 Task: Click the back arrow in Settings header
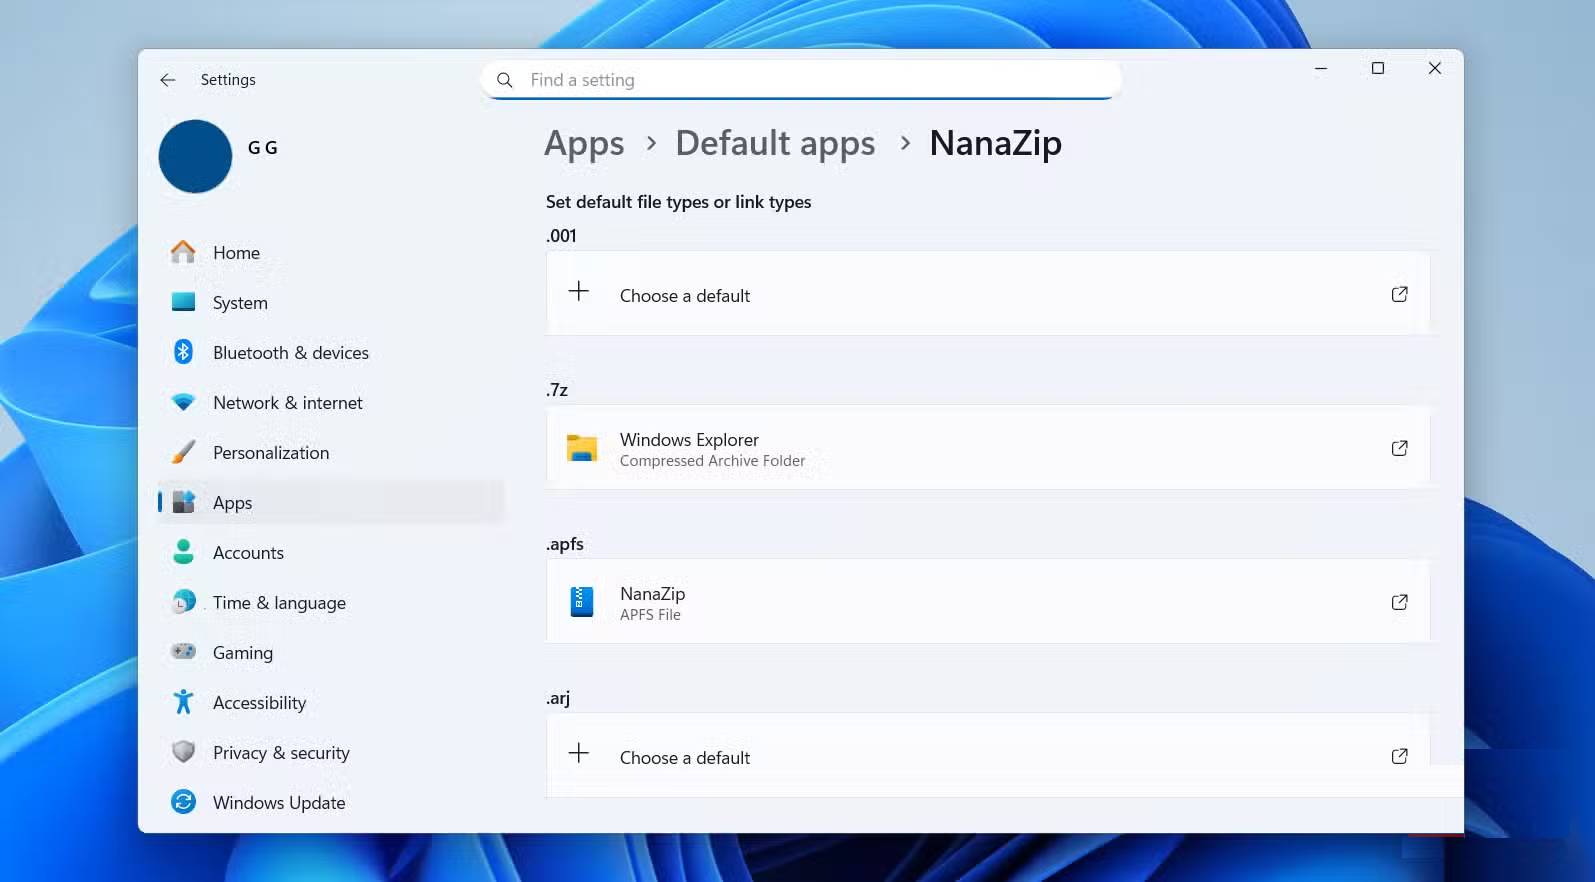coord(168,80)
